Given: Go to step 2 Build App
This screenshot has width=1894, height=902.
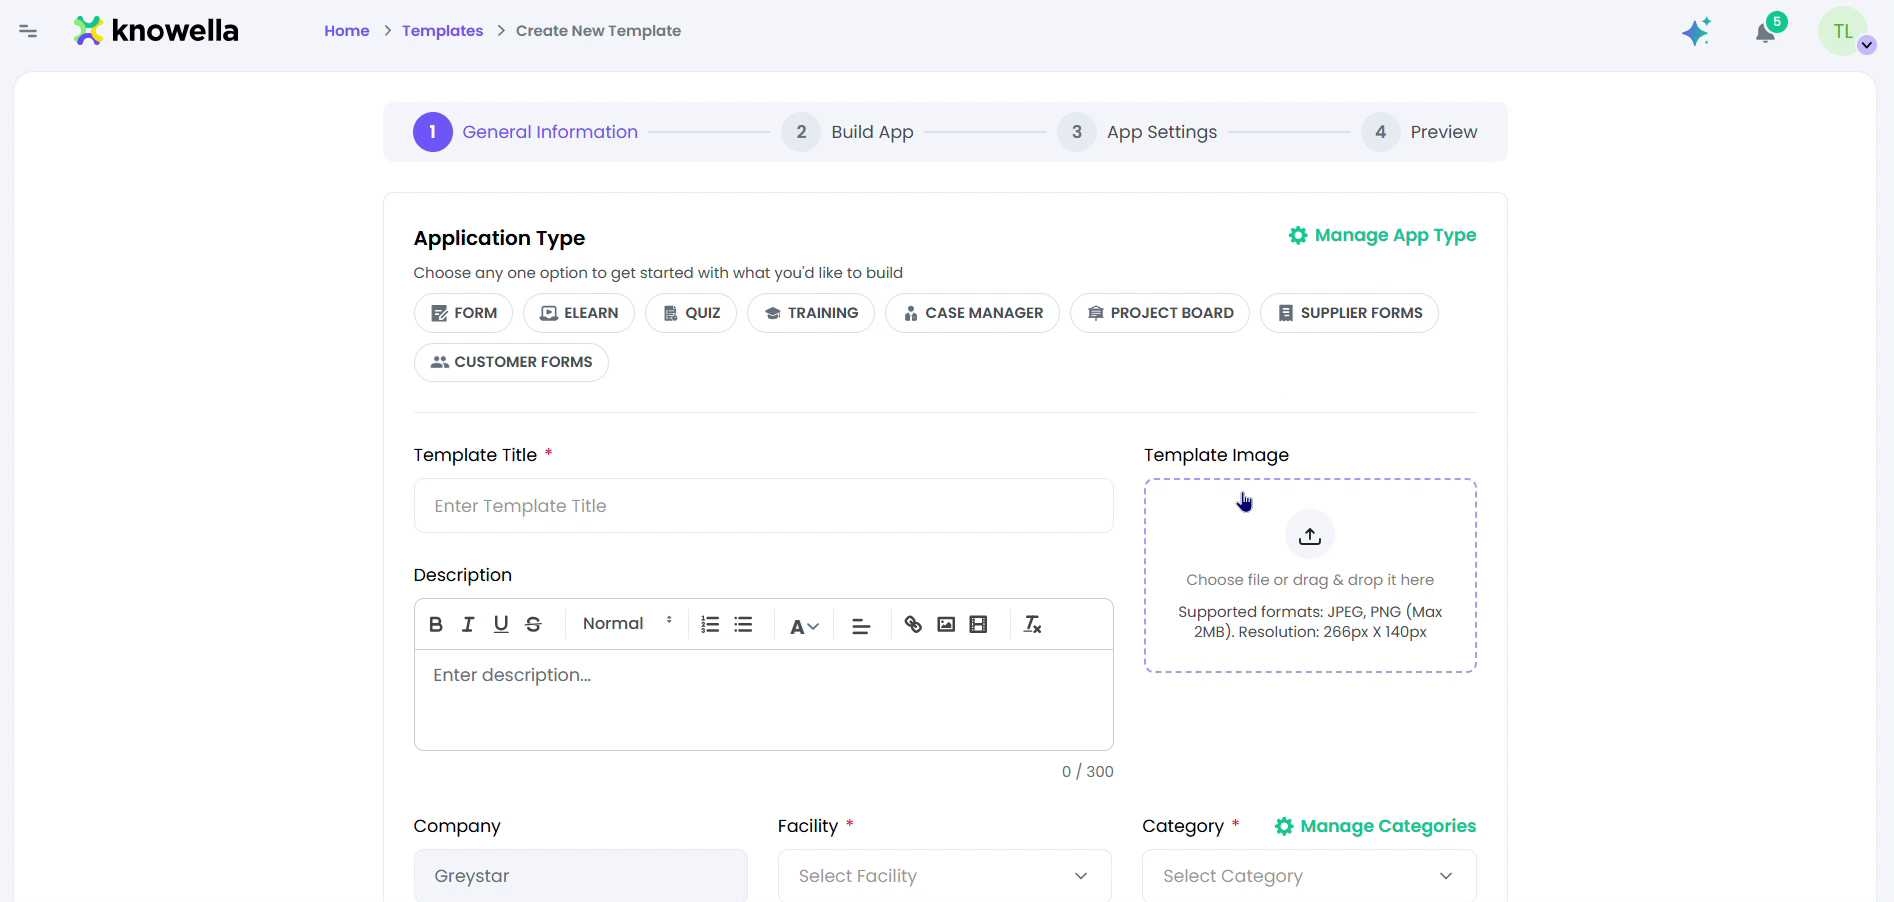Looking at the screenshot, I should pos(847,132).
